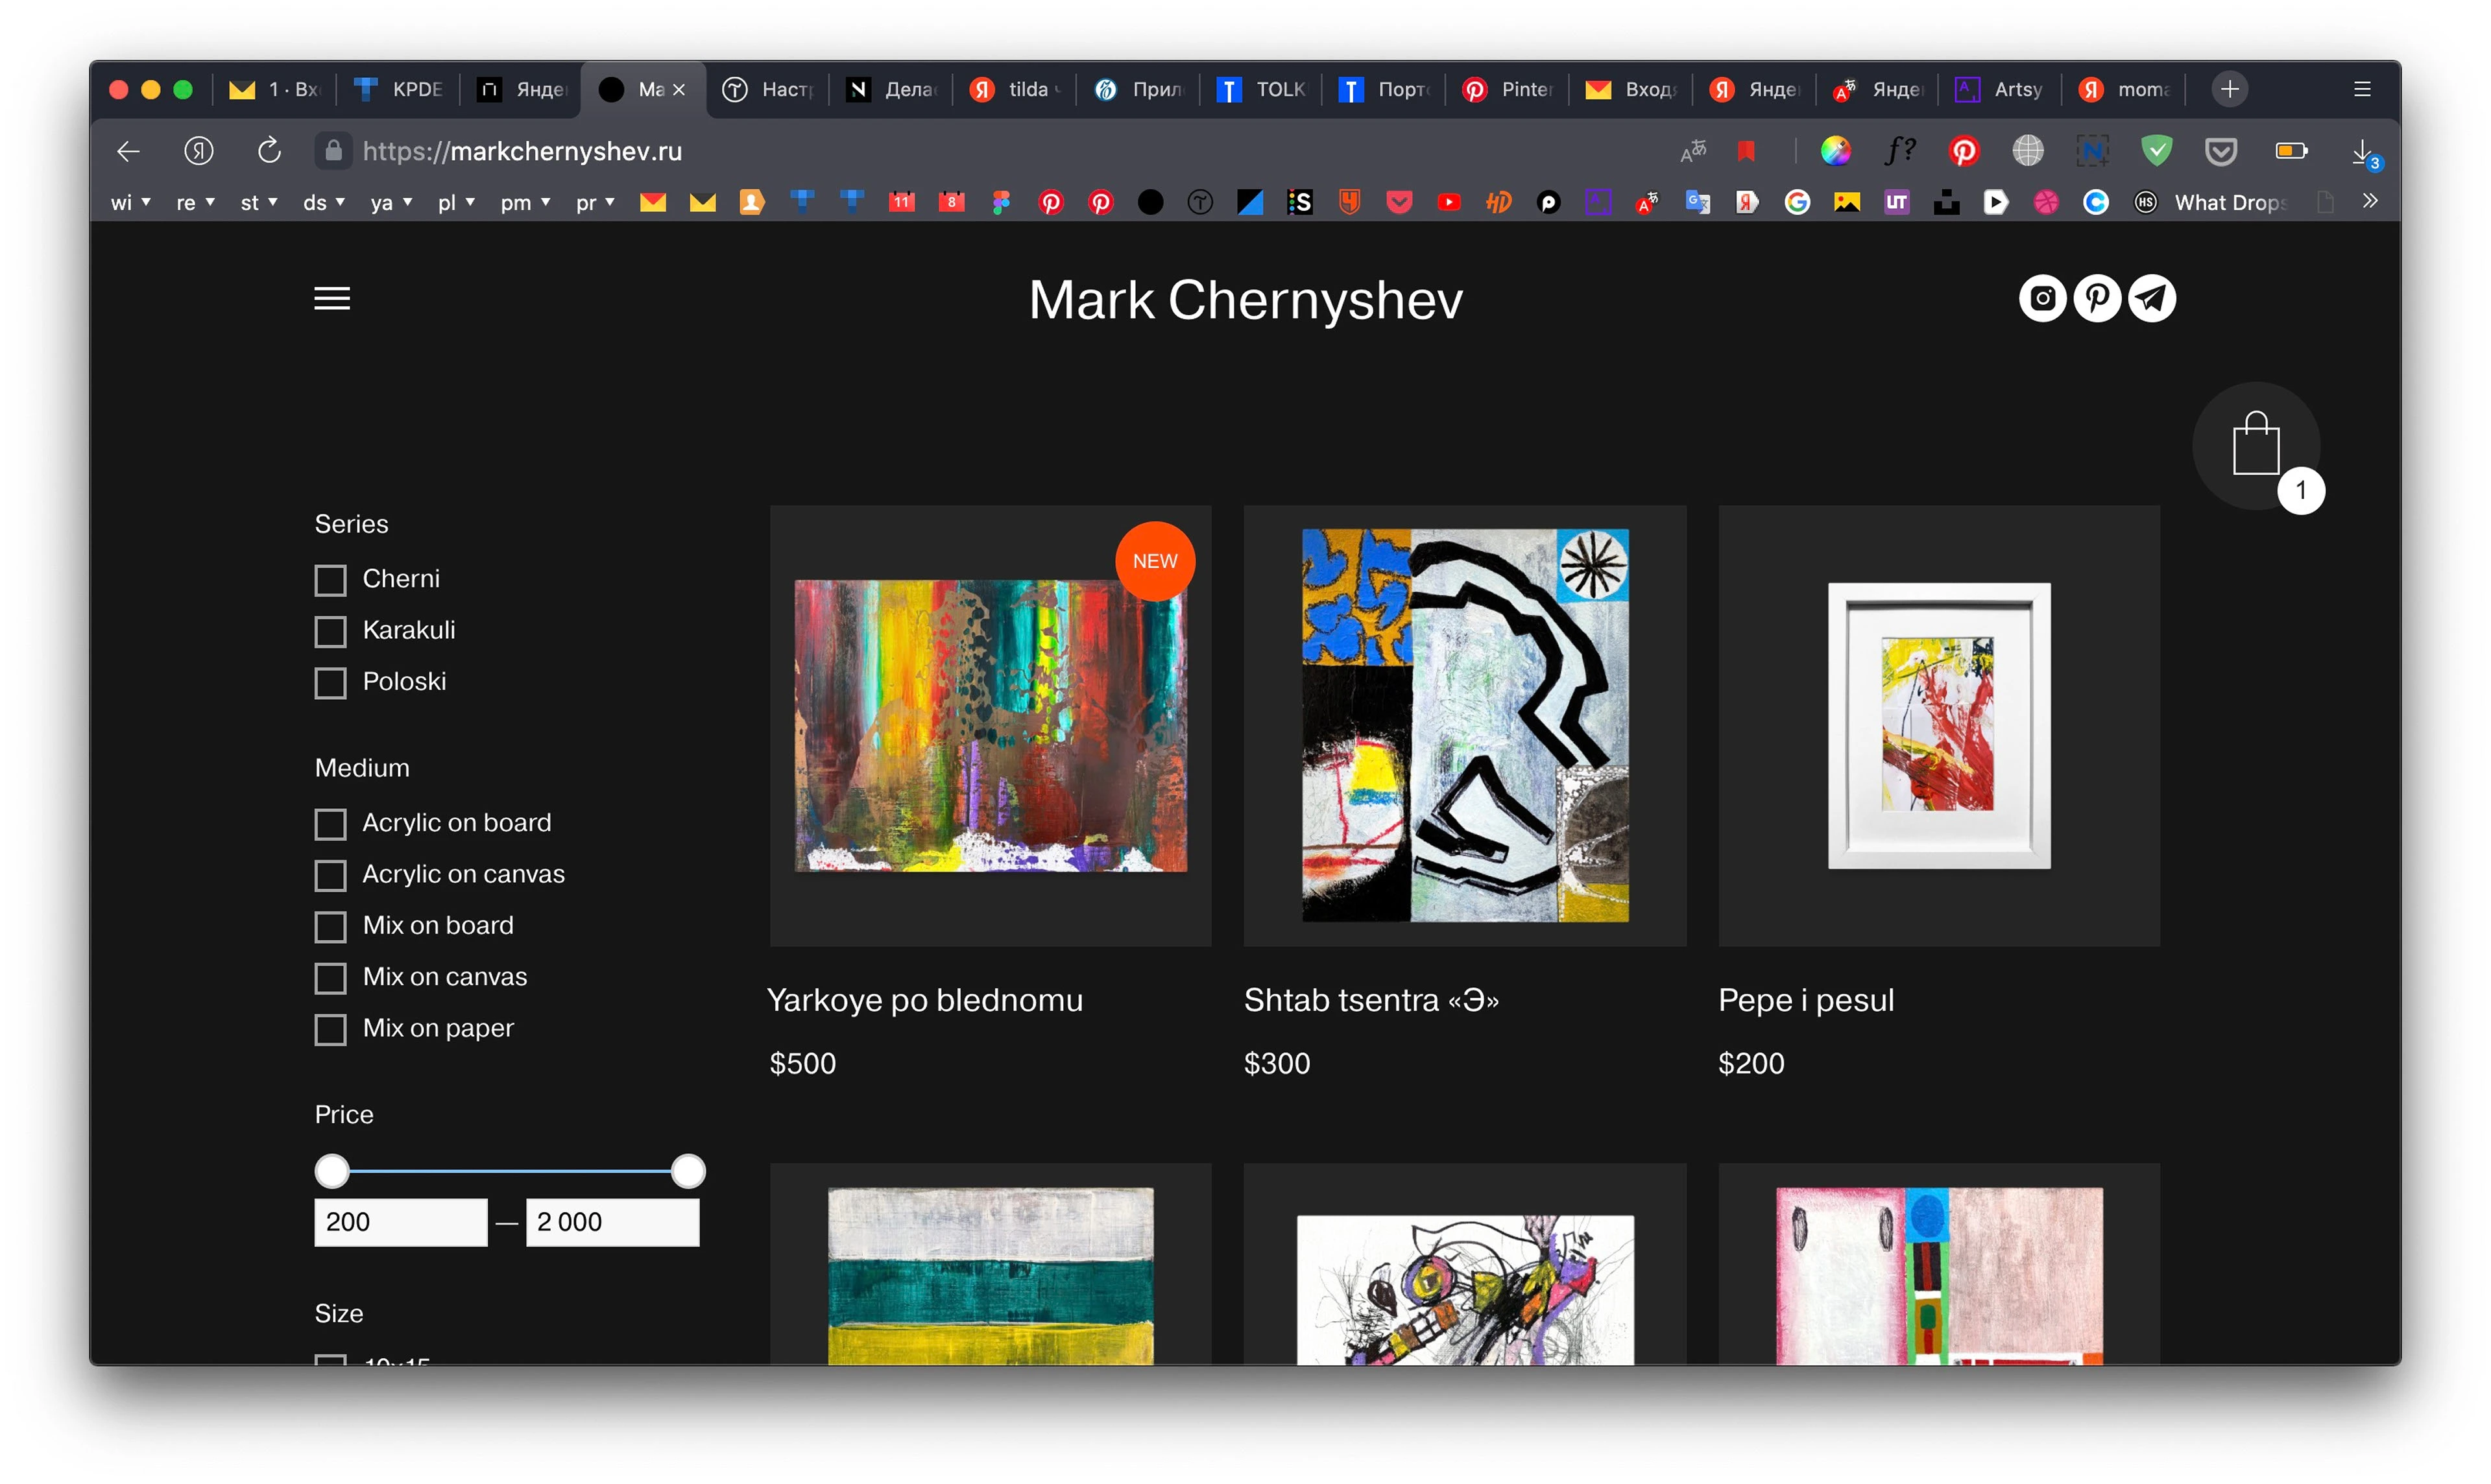Open the browser main menu icon
Screen dimensions: 2491x1484
(2362, 89)
